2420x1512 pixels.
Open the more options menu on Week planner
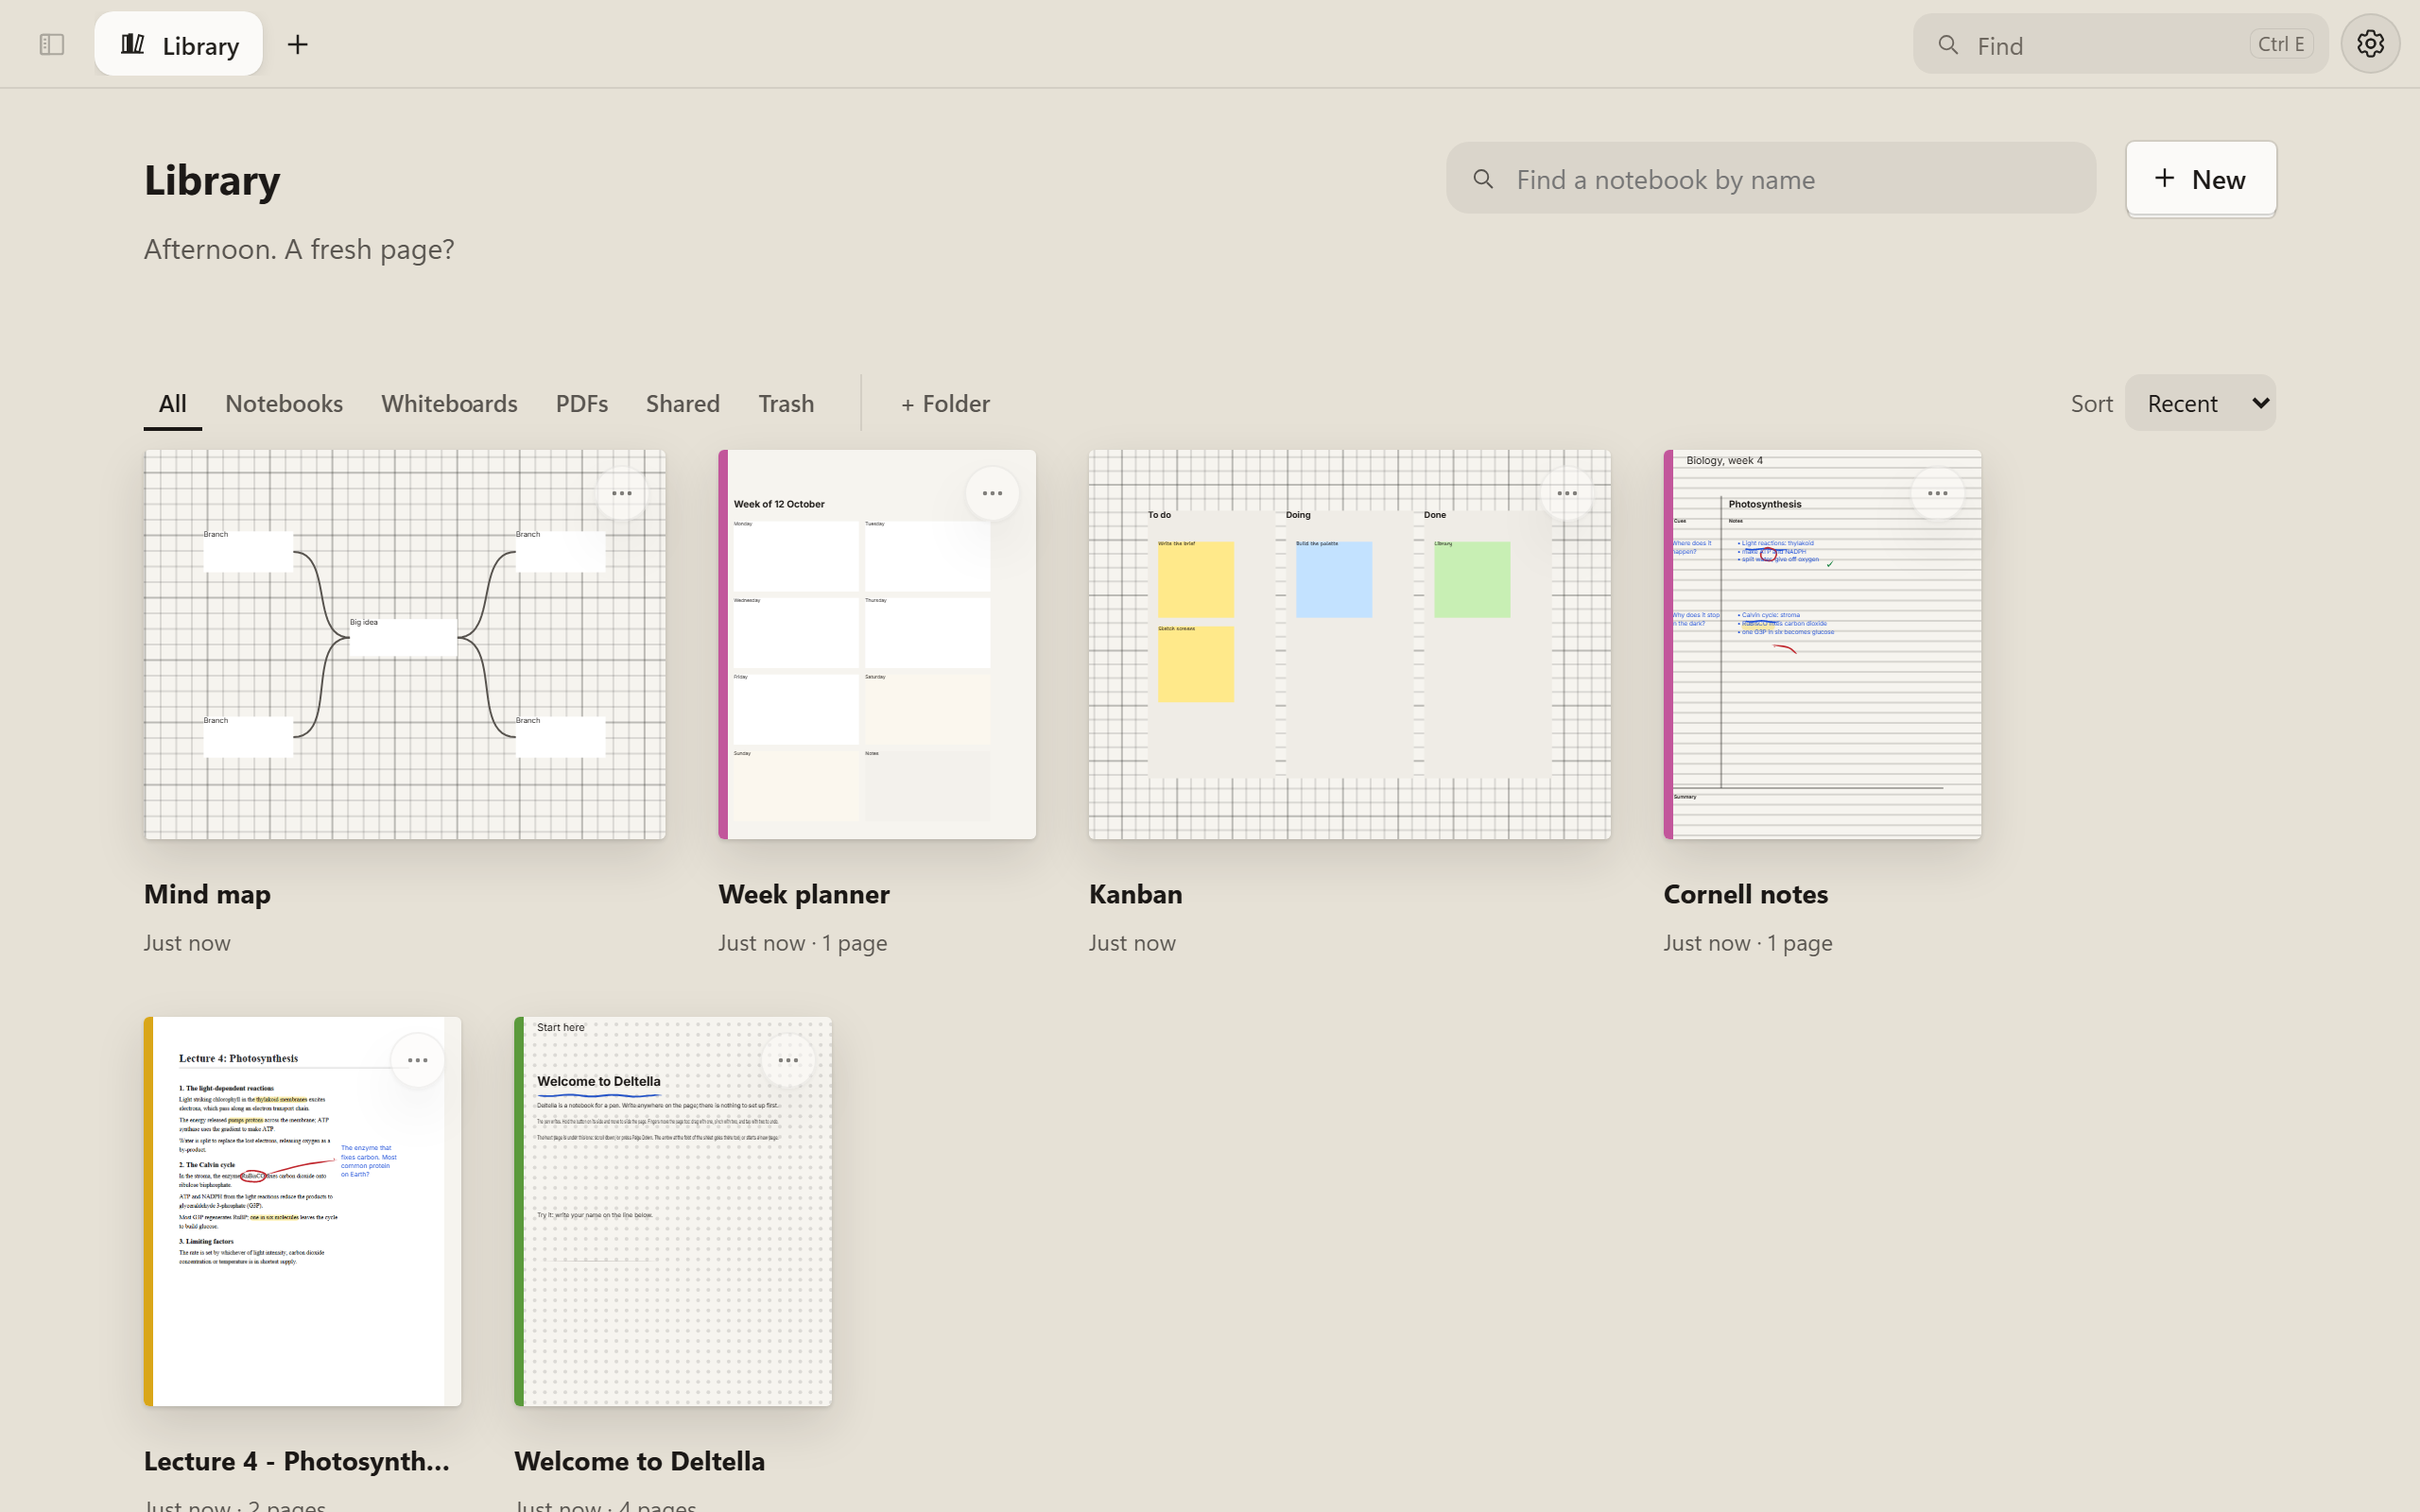(992, 493)
